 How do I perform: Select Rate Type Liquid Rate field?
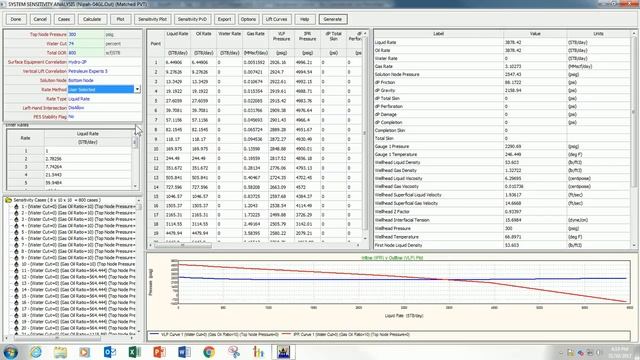point(104,99)
